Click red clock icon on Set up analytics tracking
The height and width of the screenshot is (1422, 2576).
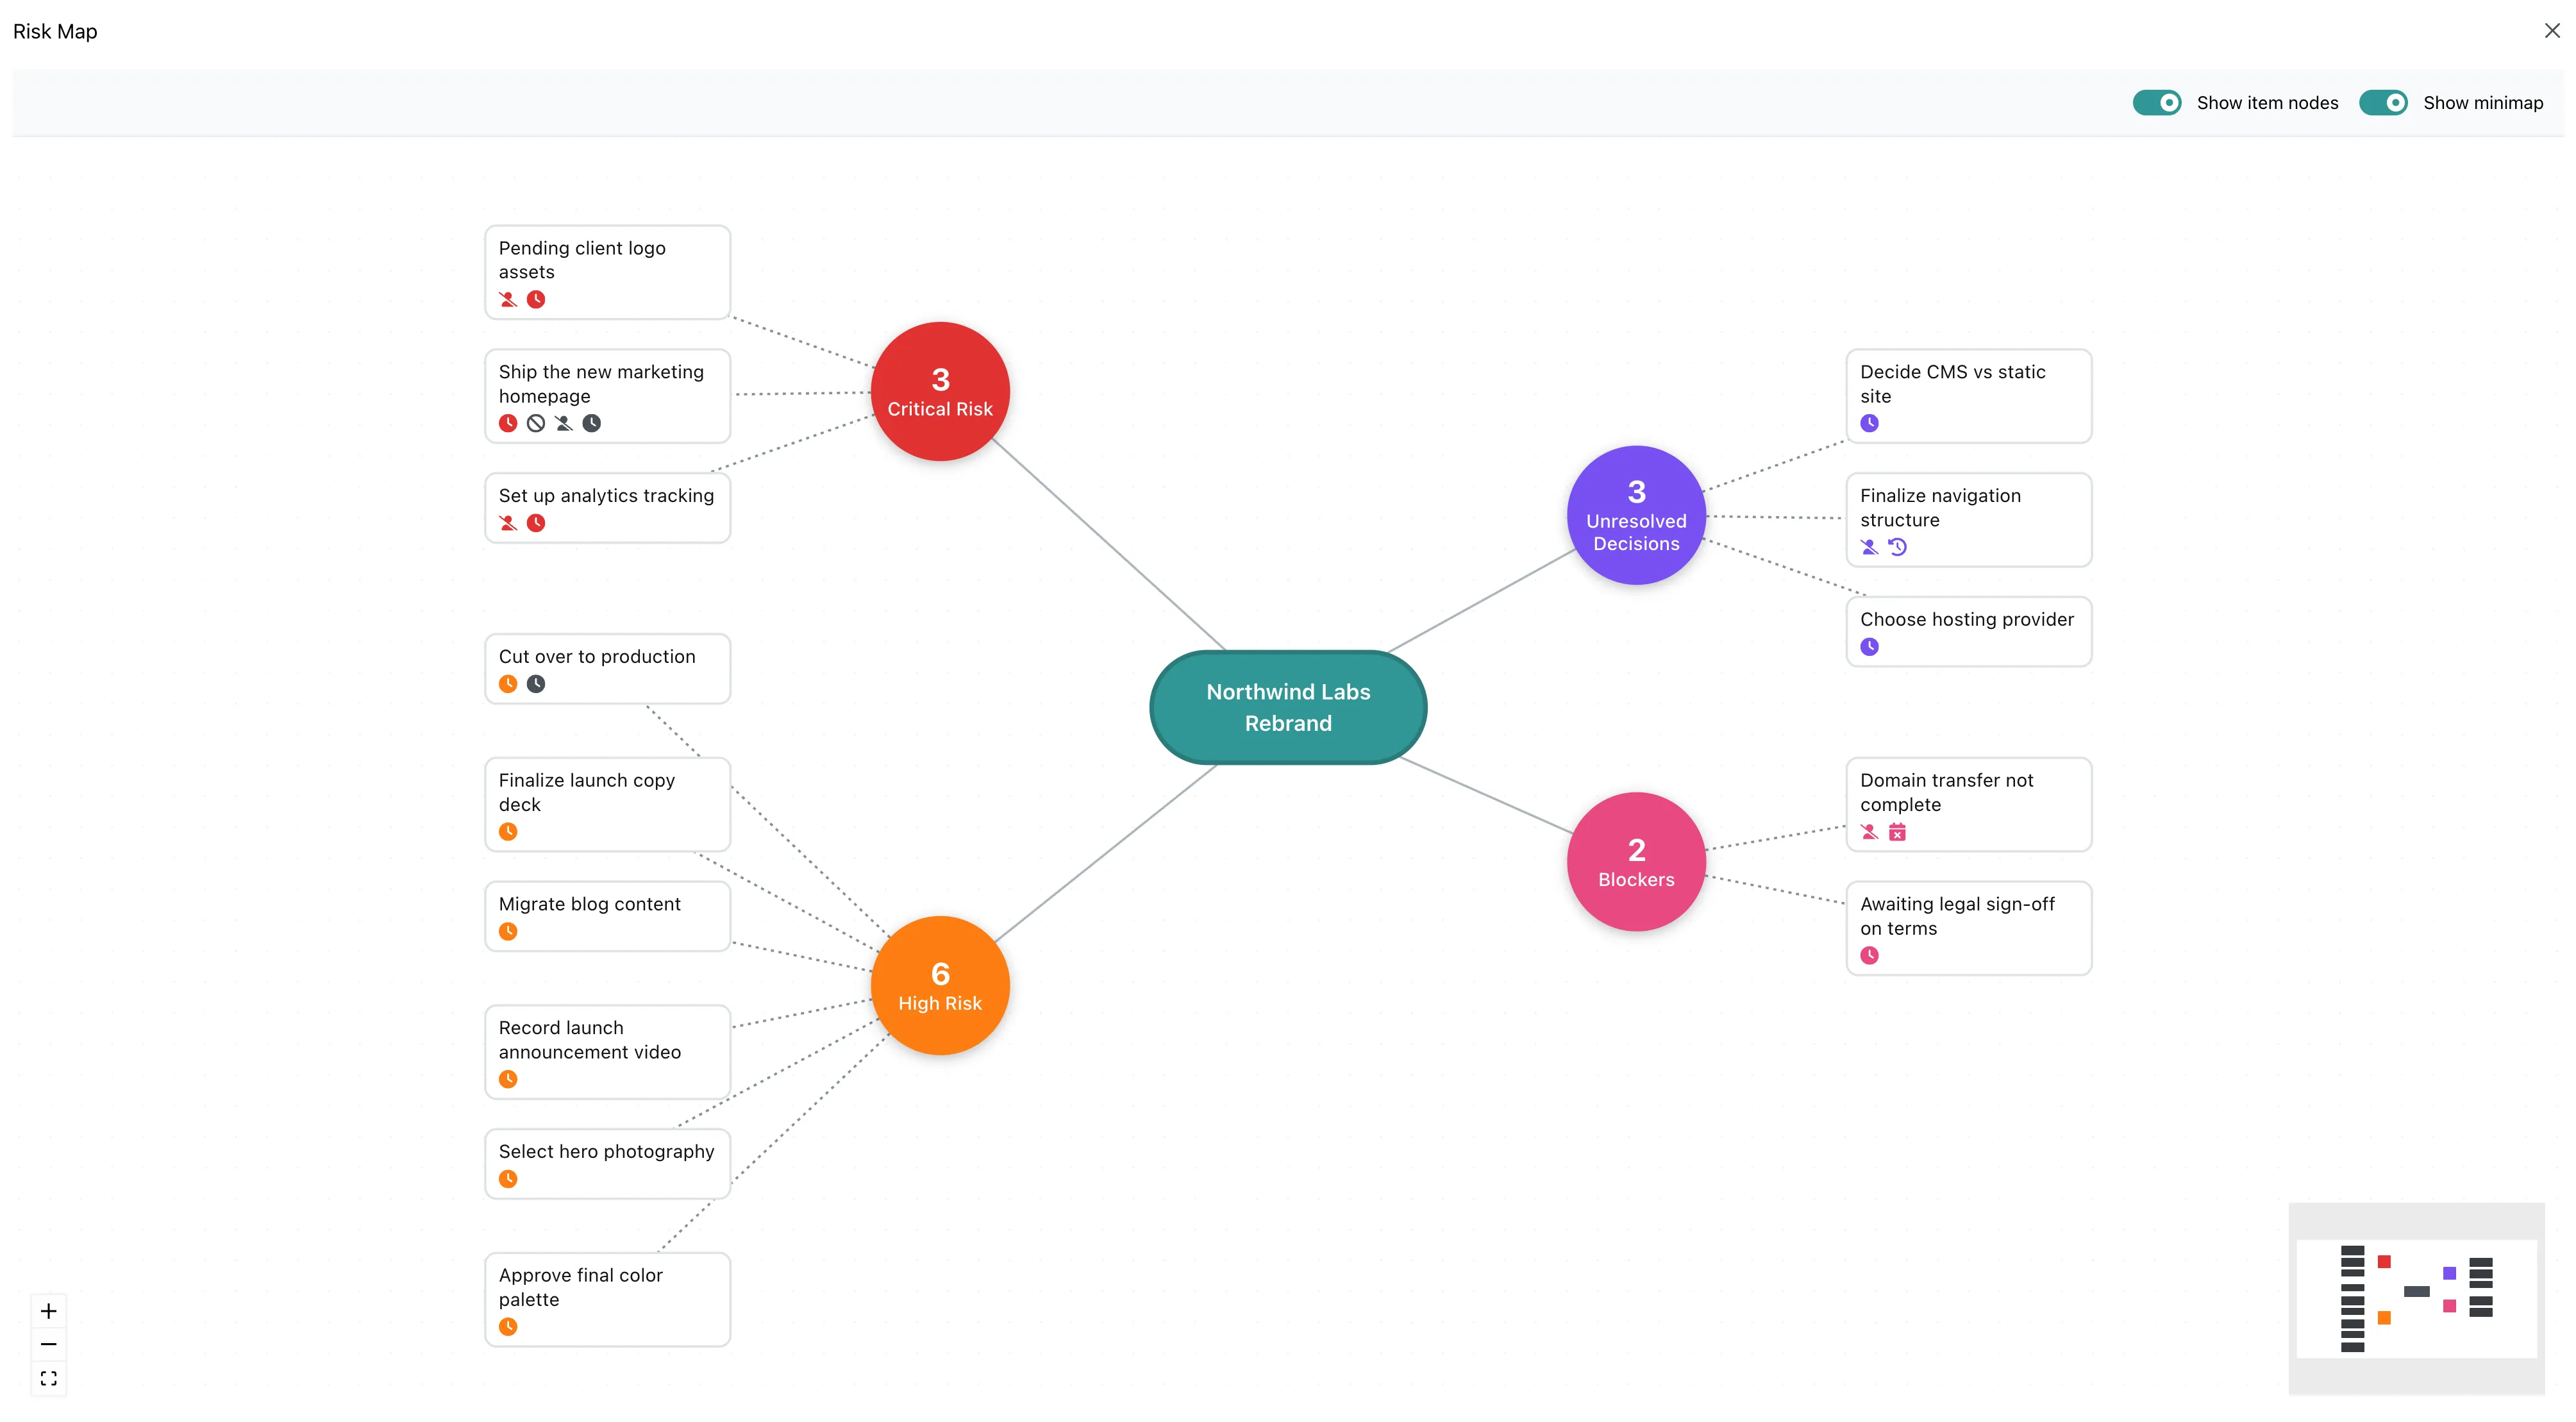[536, 523]
